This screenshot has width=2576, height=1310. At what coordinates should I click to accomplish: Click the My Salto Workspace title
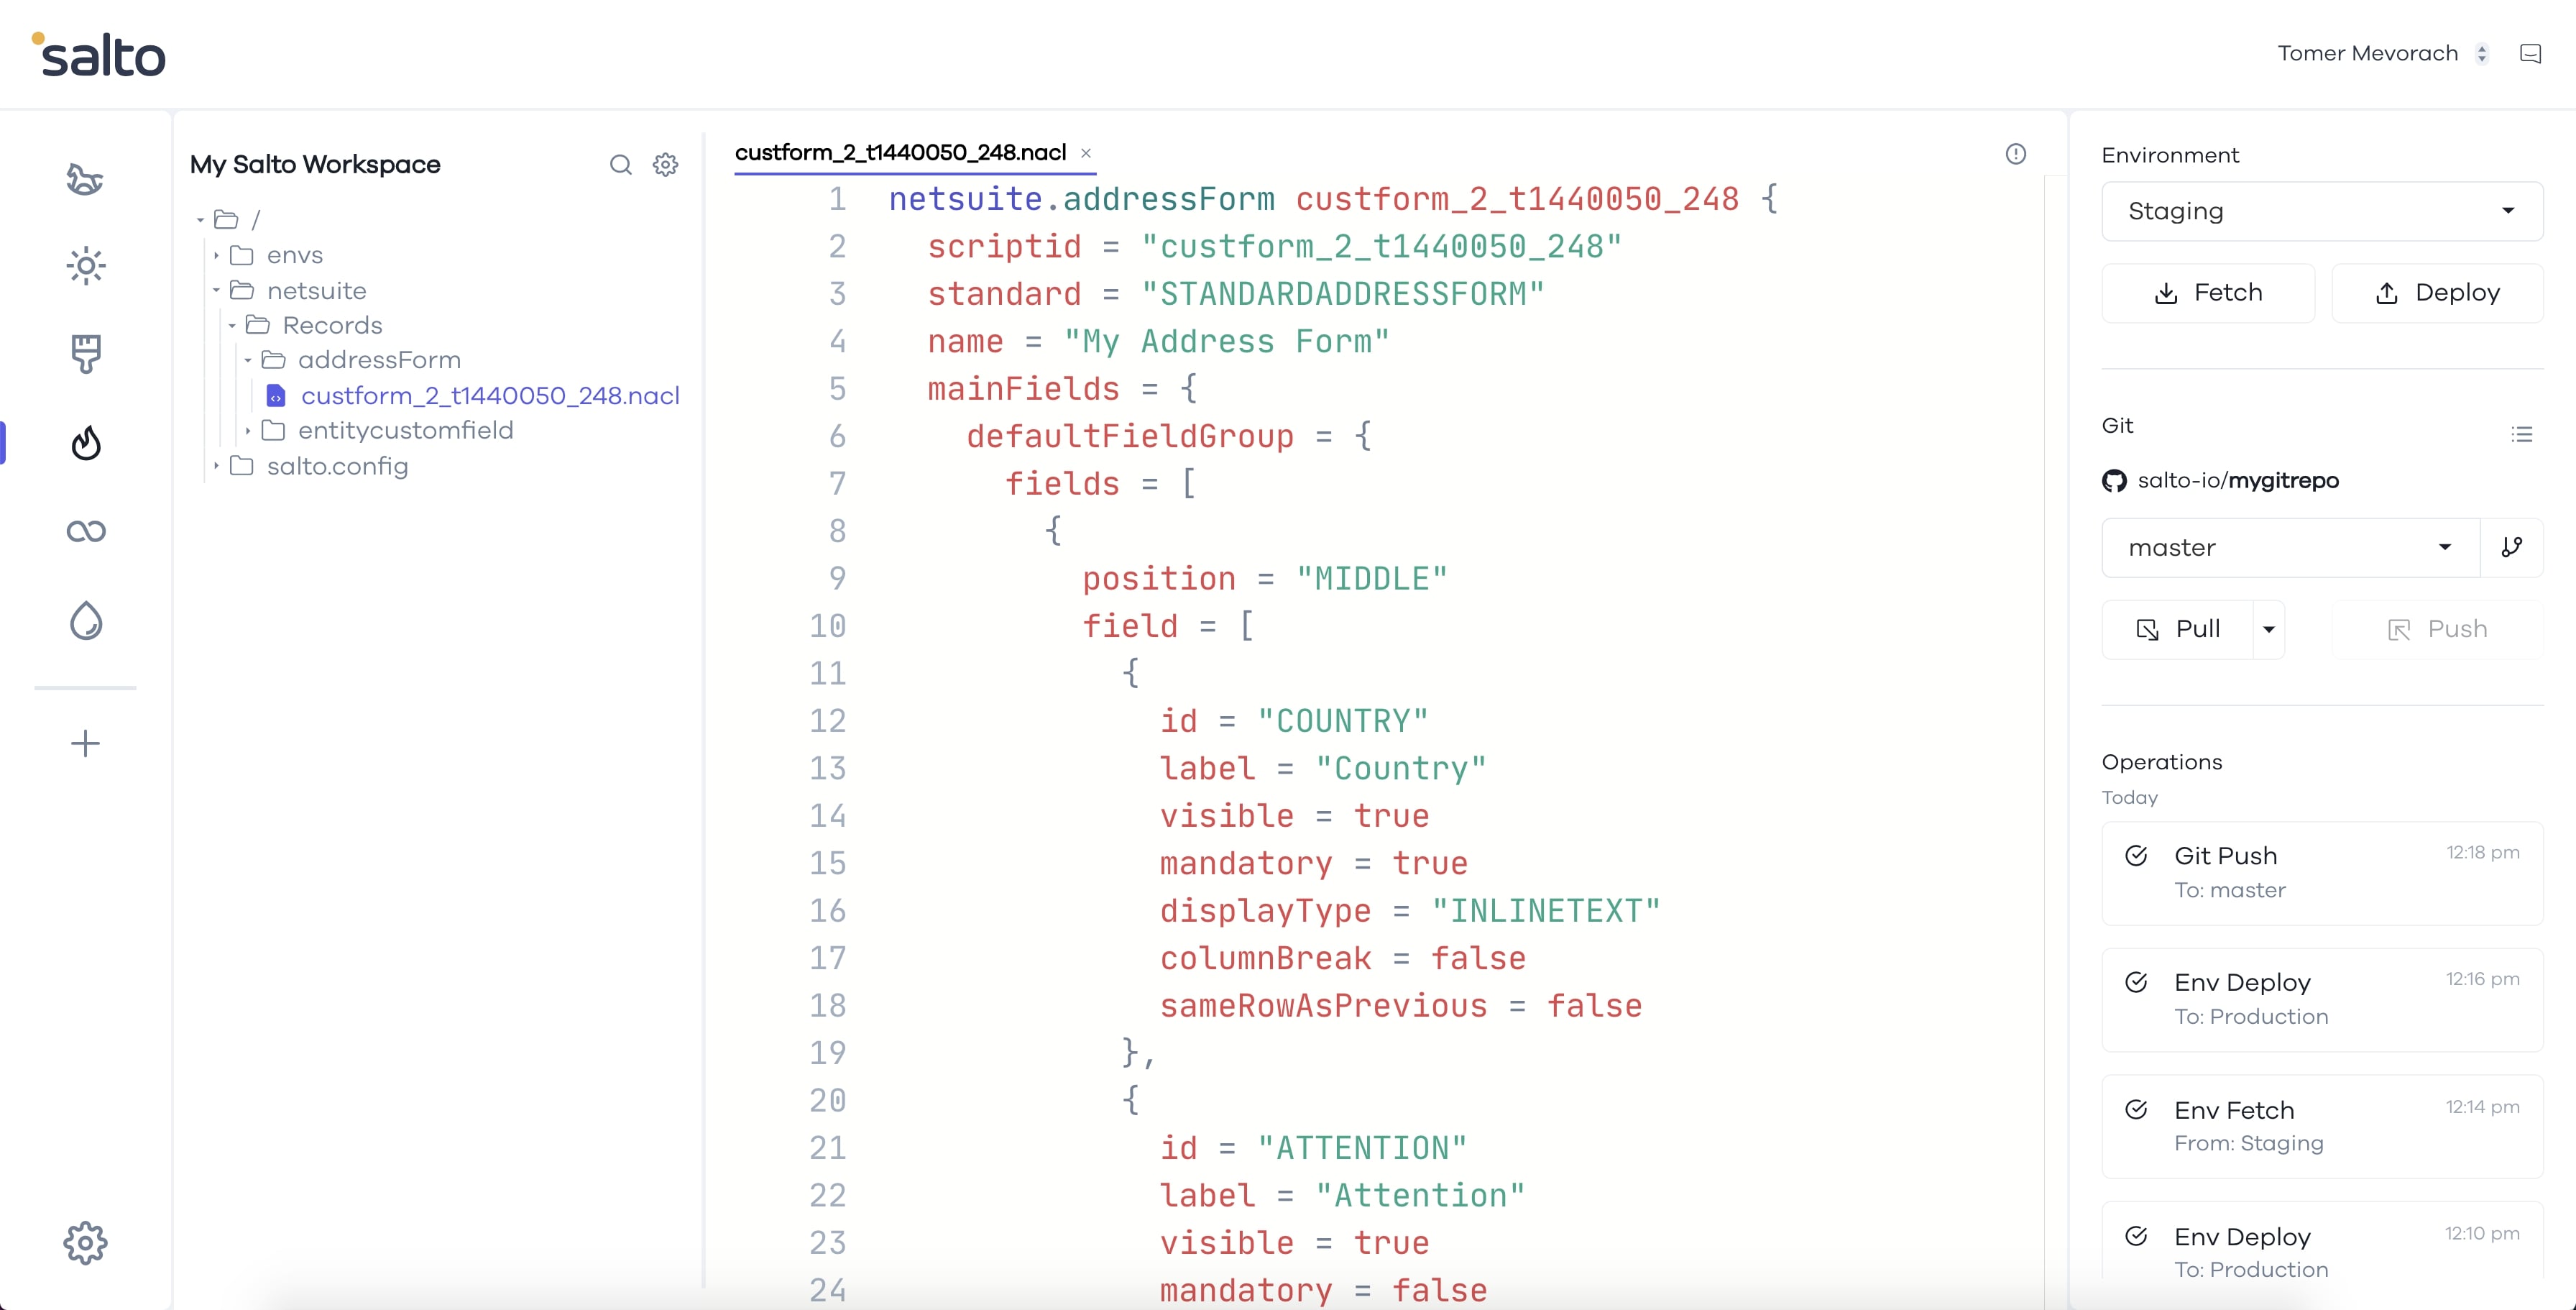(x=315, y=164)
